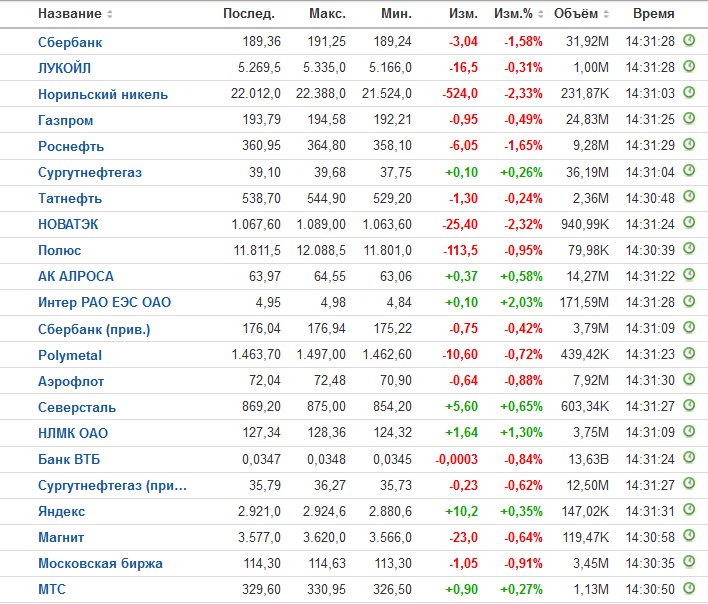Select the time cell 14:31:31

point(650,511)
